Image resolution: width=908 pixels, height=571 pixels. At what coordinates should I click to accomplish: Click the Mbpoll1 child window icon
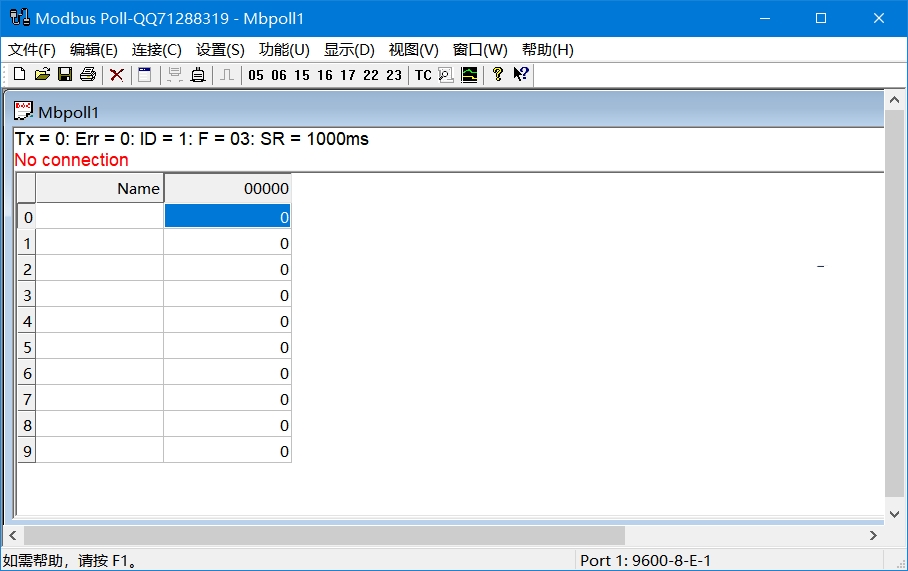pyautogui.click(x=23, y=111)
